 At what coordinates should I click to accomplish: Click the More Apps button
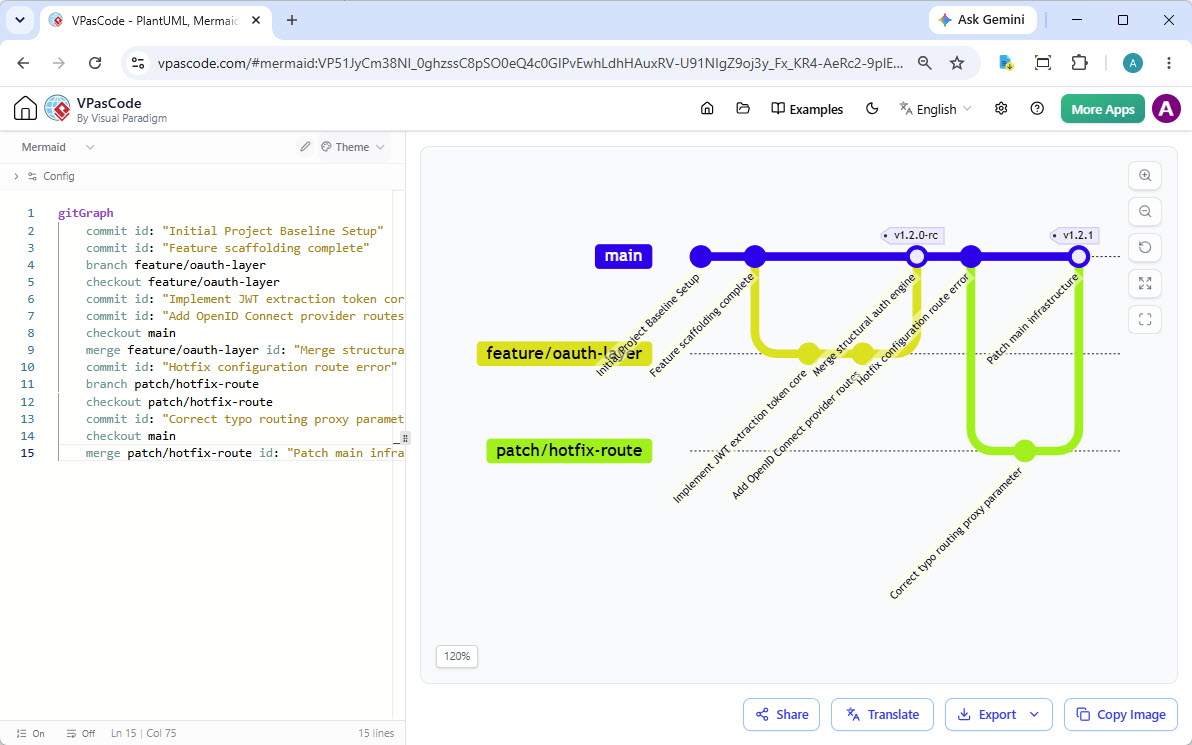point(1102,109)
